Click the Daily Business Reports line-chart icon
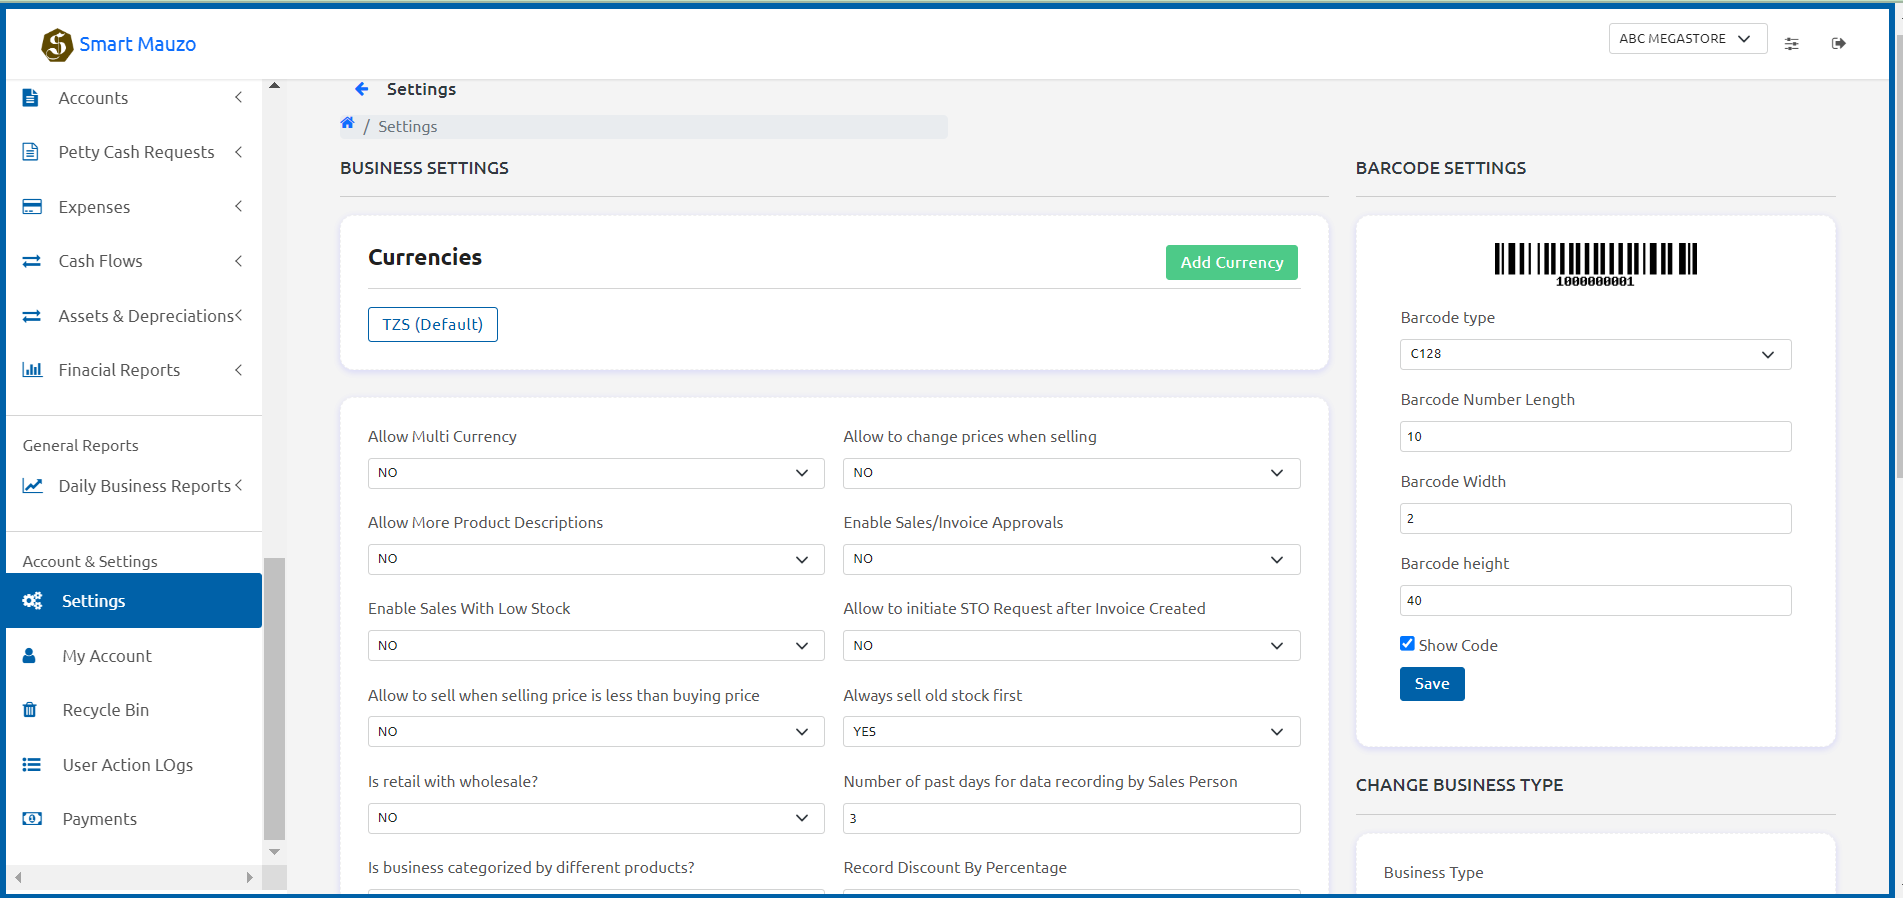Viewport: 1903px width, 898px height. point(32,486)
